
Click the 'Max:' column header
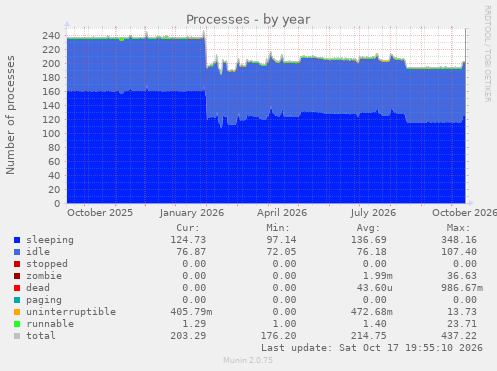coord(458,228)
